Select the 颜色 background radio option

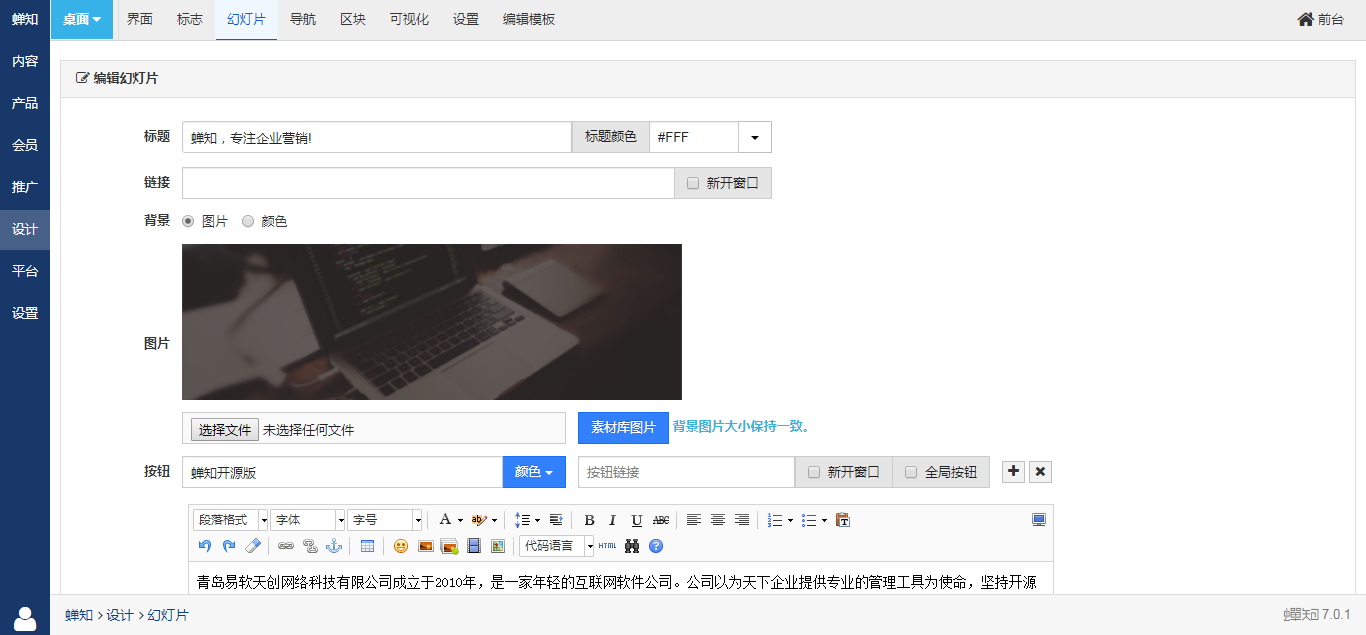248,221
